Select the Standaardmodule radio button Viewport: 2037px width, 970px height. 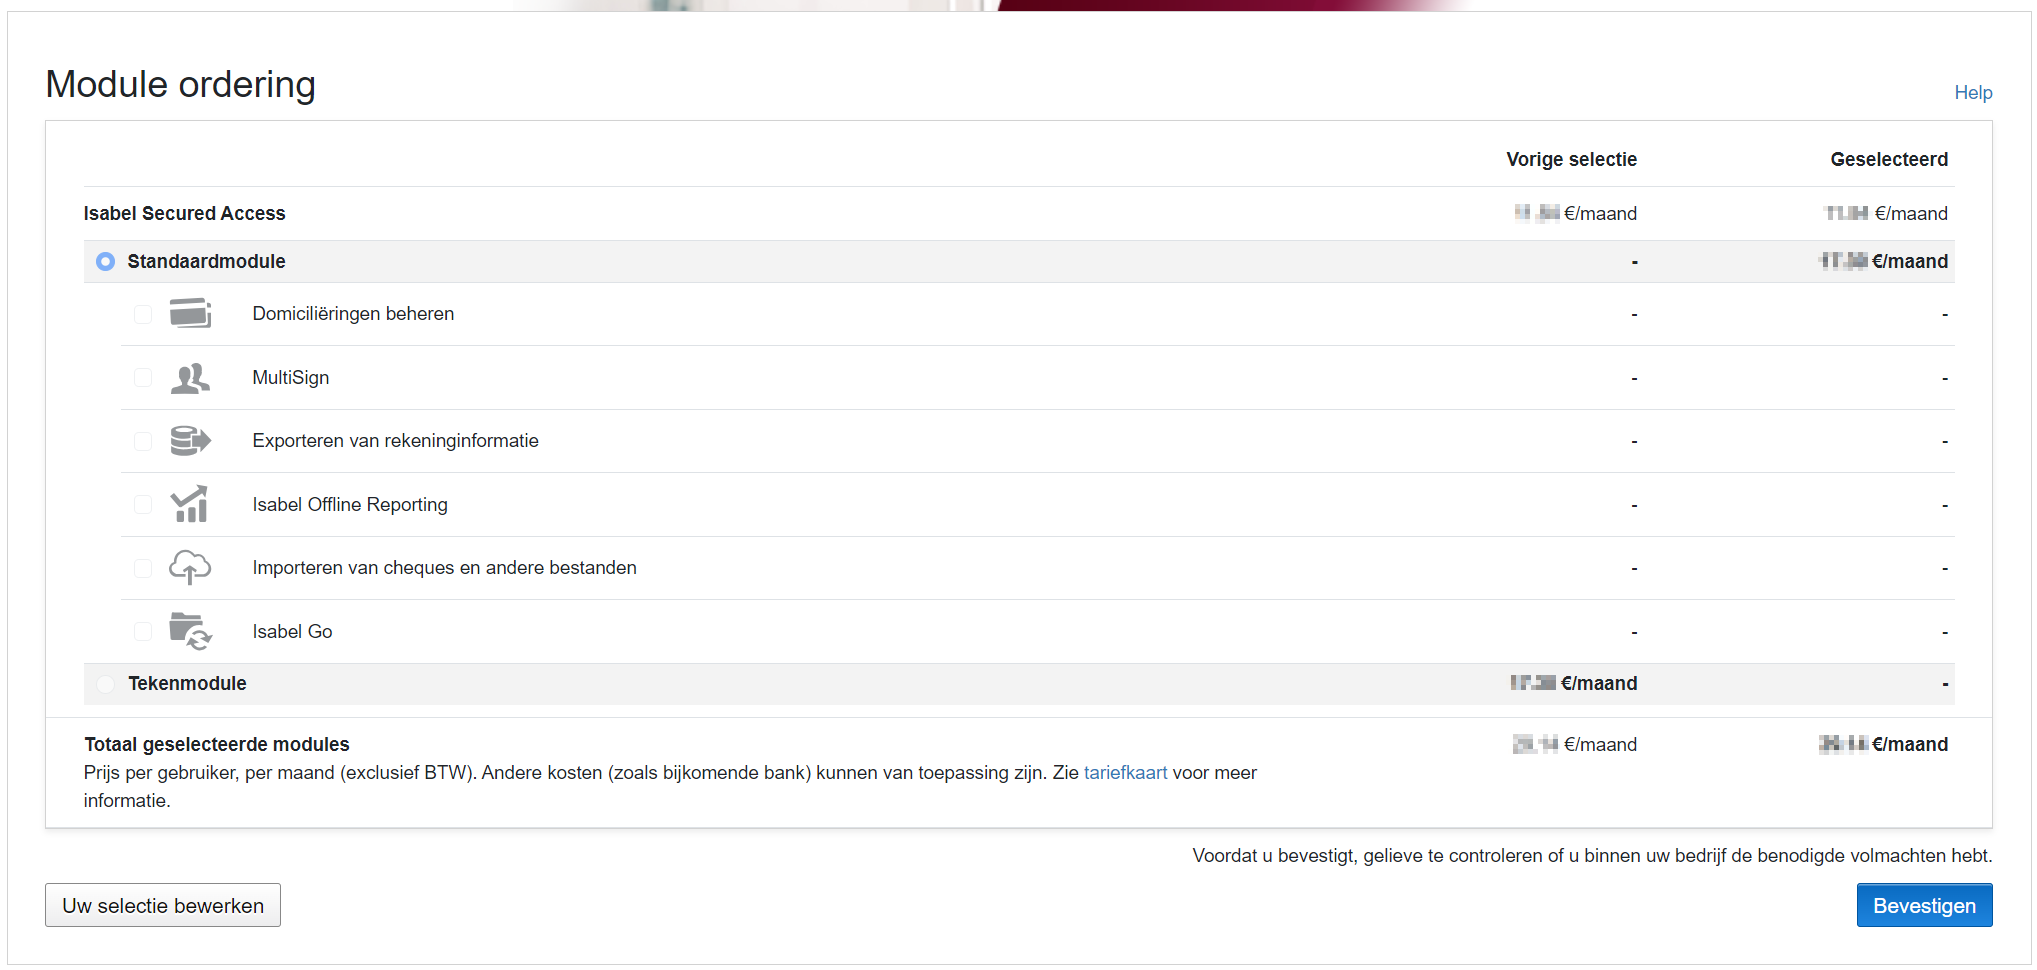[105, 261]
